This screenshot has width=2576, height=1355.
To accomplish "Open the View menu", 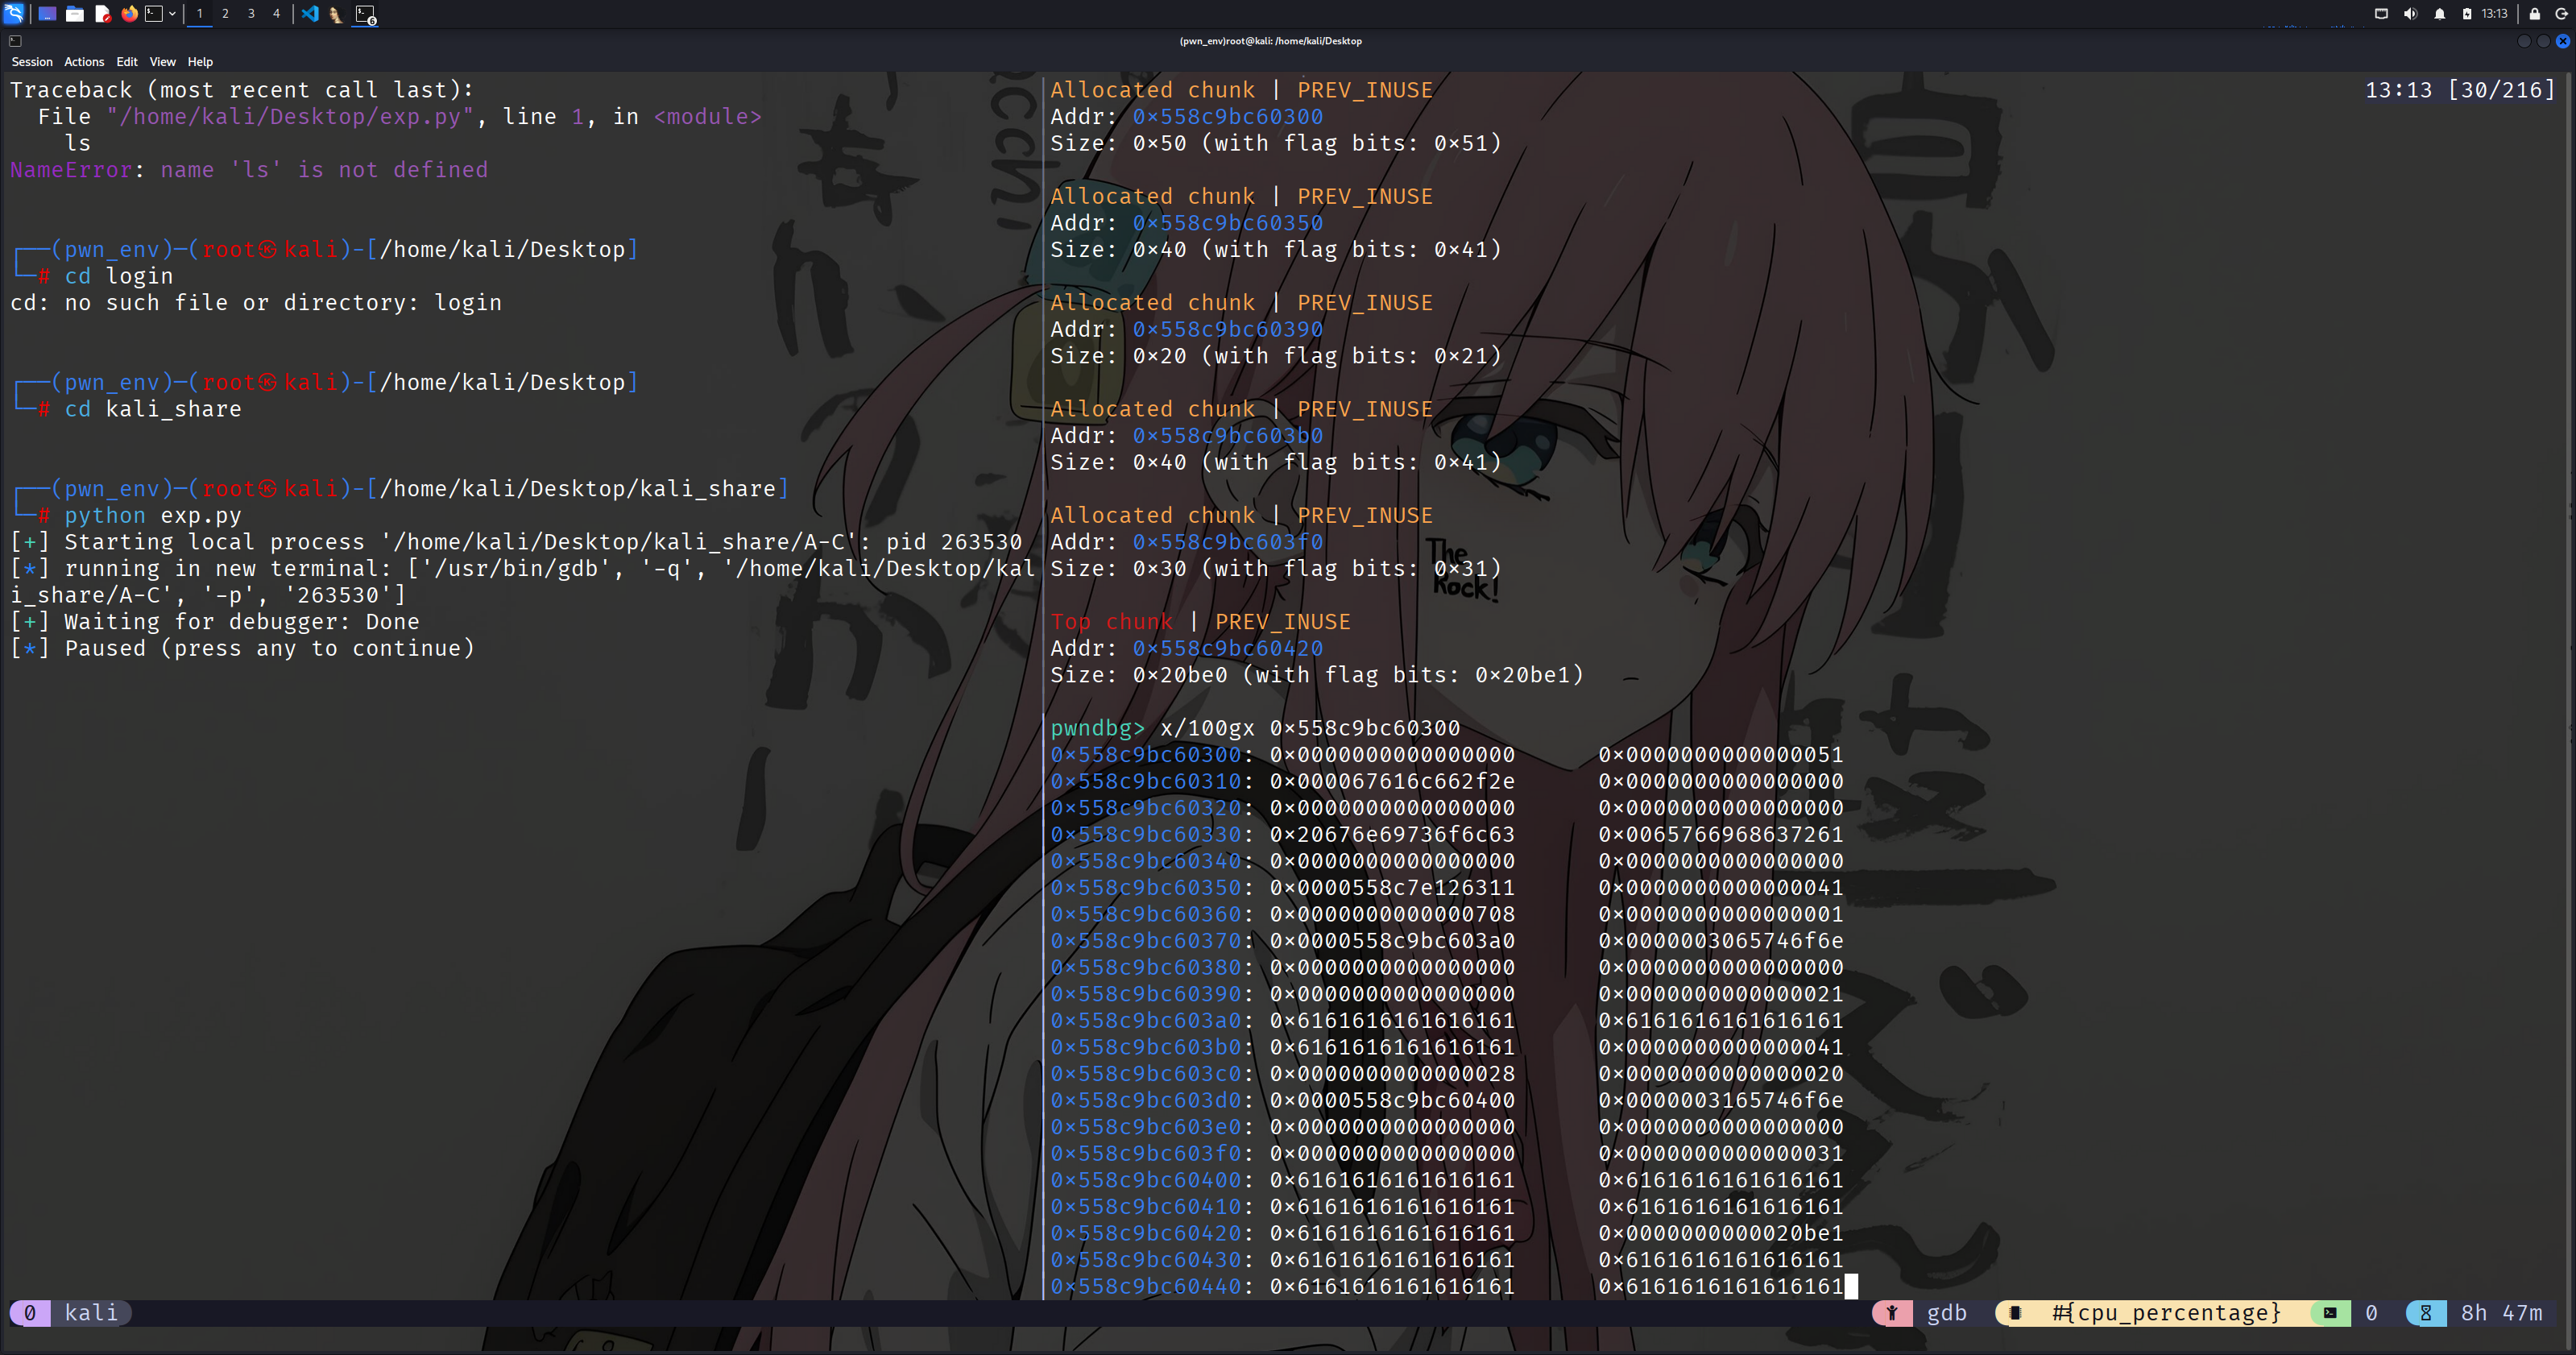I will point(163,62).
